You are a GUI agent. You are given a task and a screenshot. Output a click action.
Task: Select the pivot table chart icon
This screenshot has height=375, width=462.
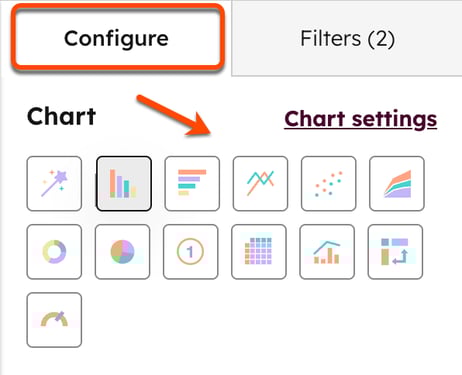396,252
